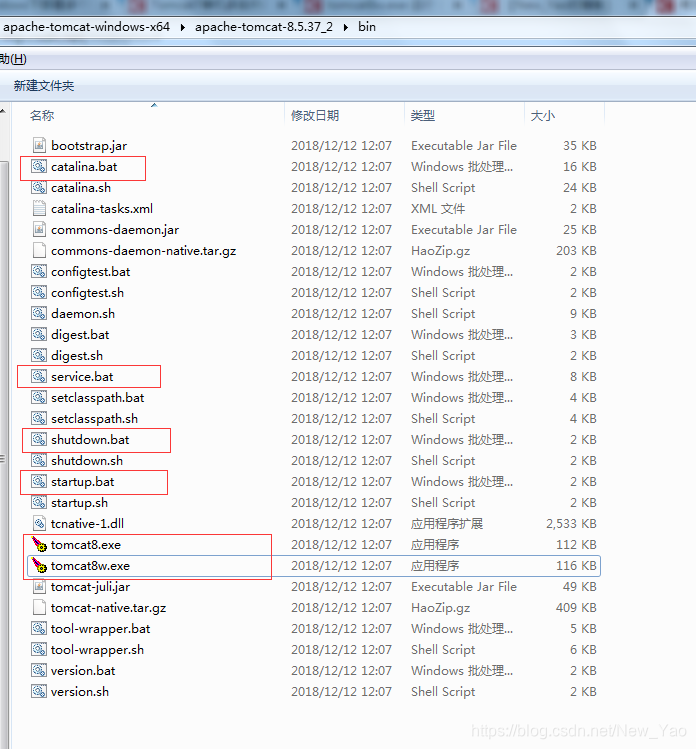Open the 帮助(H) help menu
This screenshot has width=696, height=749.
[13, 59]
